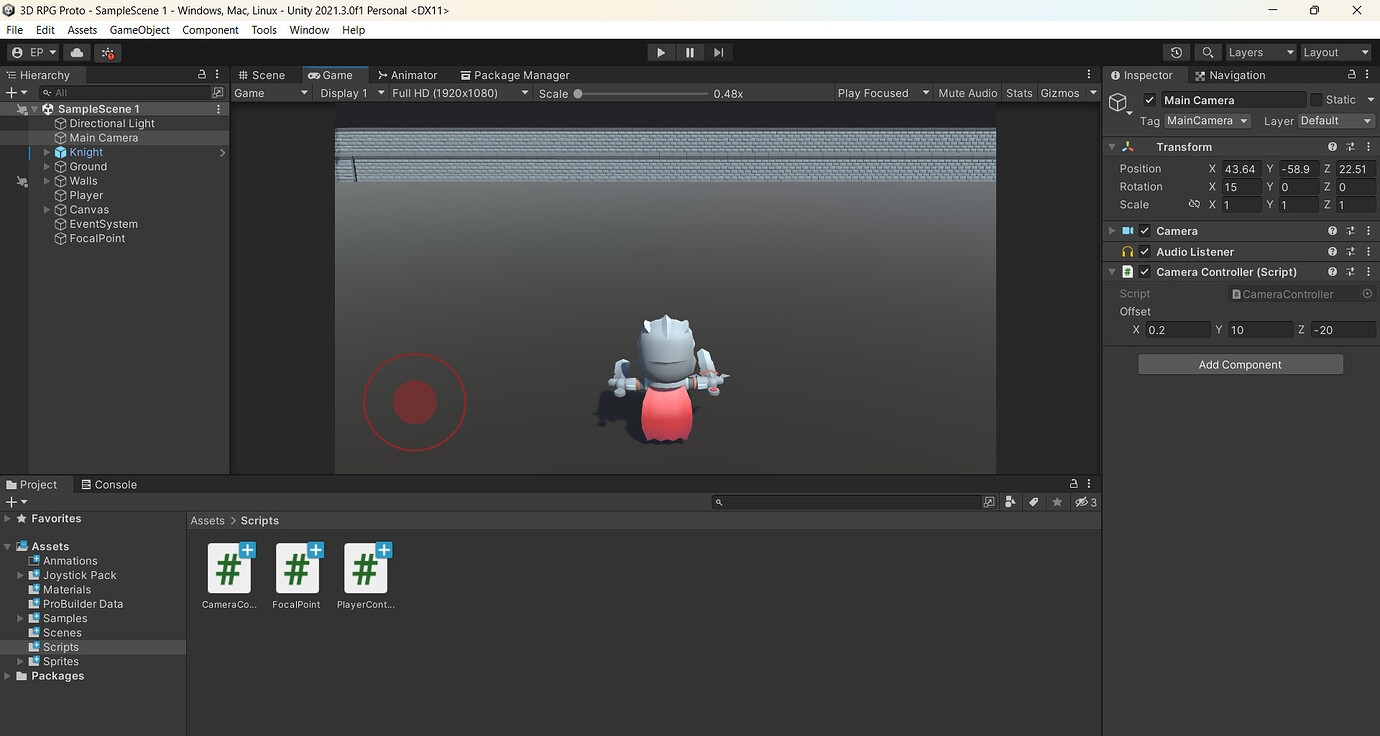Open the Inspector panel kebab menu

[1368, 75]
